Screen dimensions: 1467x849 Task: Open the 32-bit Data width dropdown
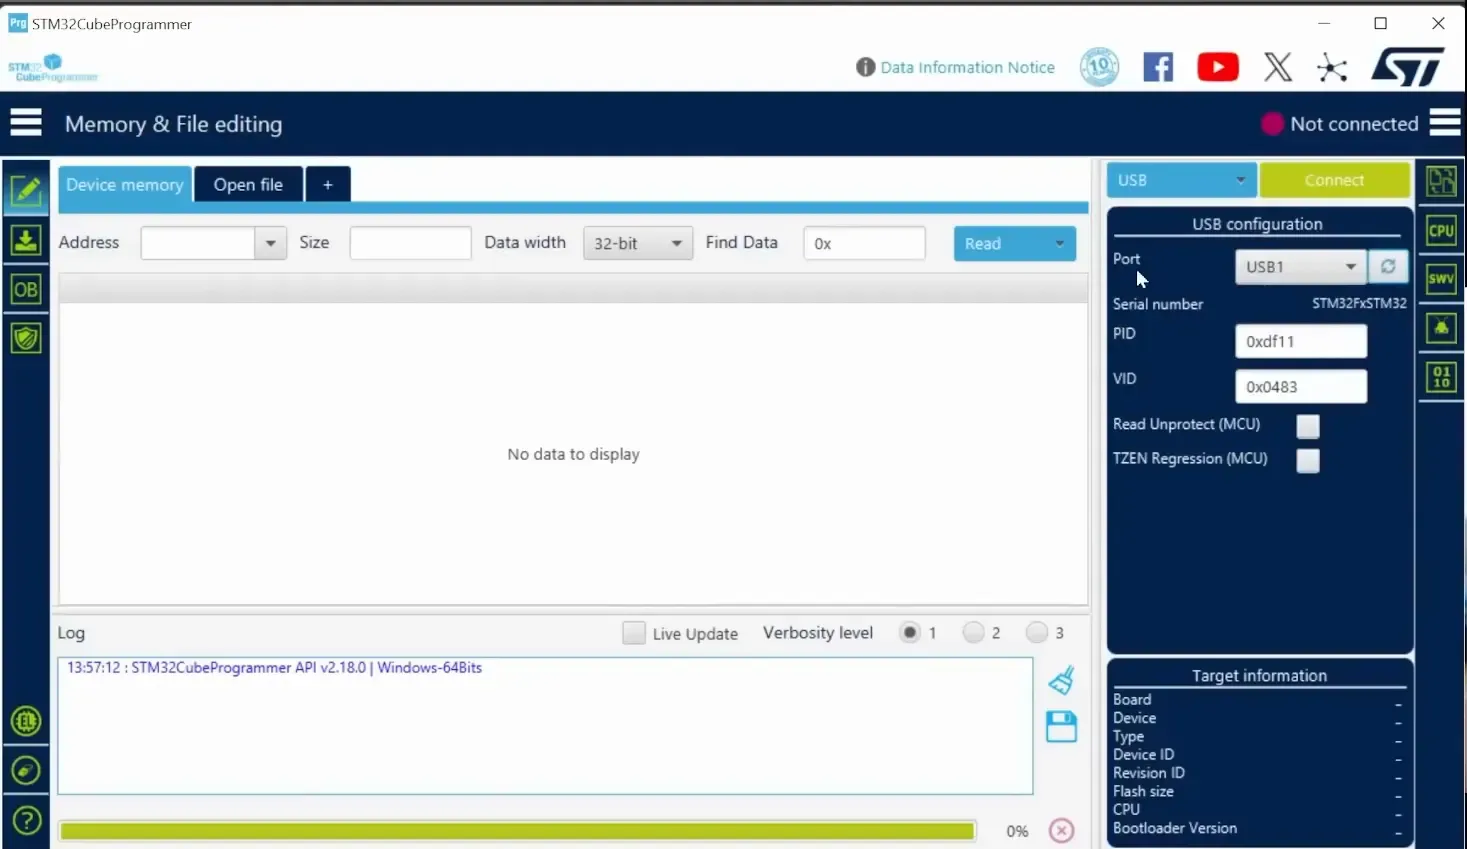638,243
